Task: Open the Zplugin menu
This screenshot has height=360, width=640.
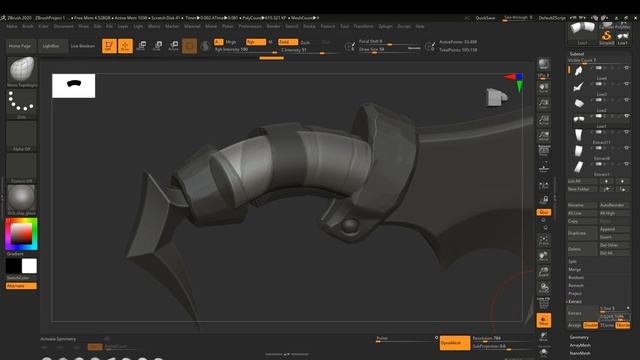Action: (385, 26)
